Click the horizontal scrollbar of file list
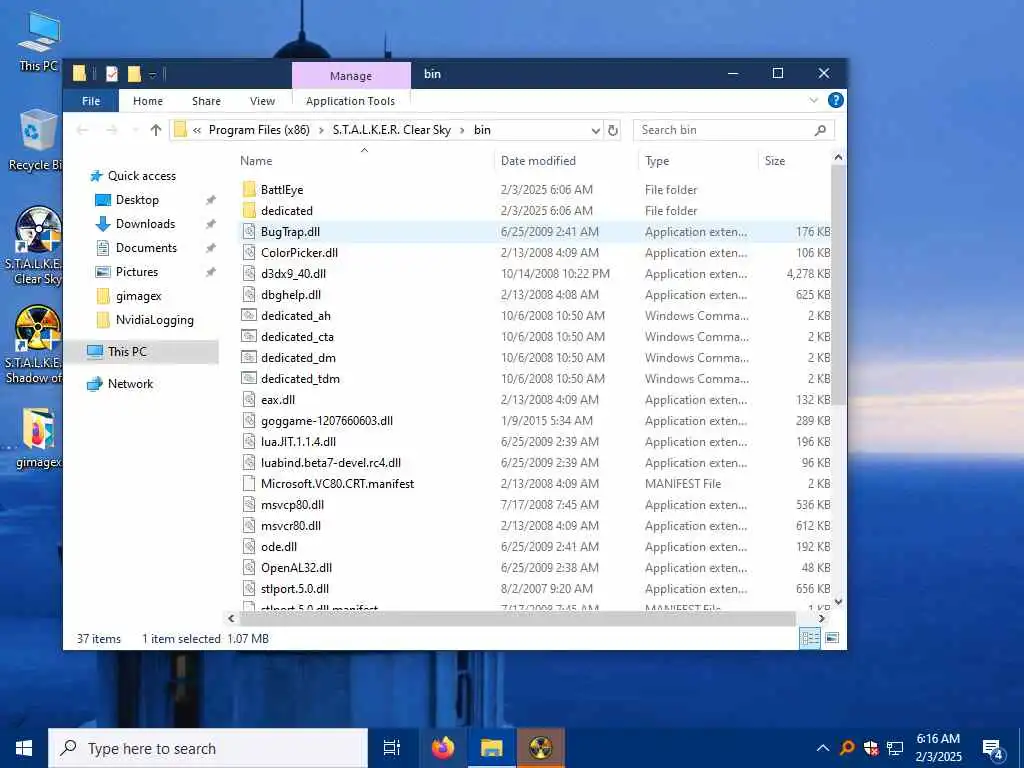This screenshot has width=1024, height=768. pyautogui.click(x=517, y=618)
